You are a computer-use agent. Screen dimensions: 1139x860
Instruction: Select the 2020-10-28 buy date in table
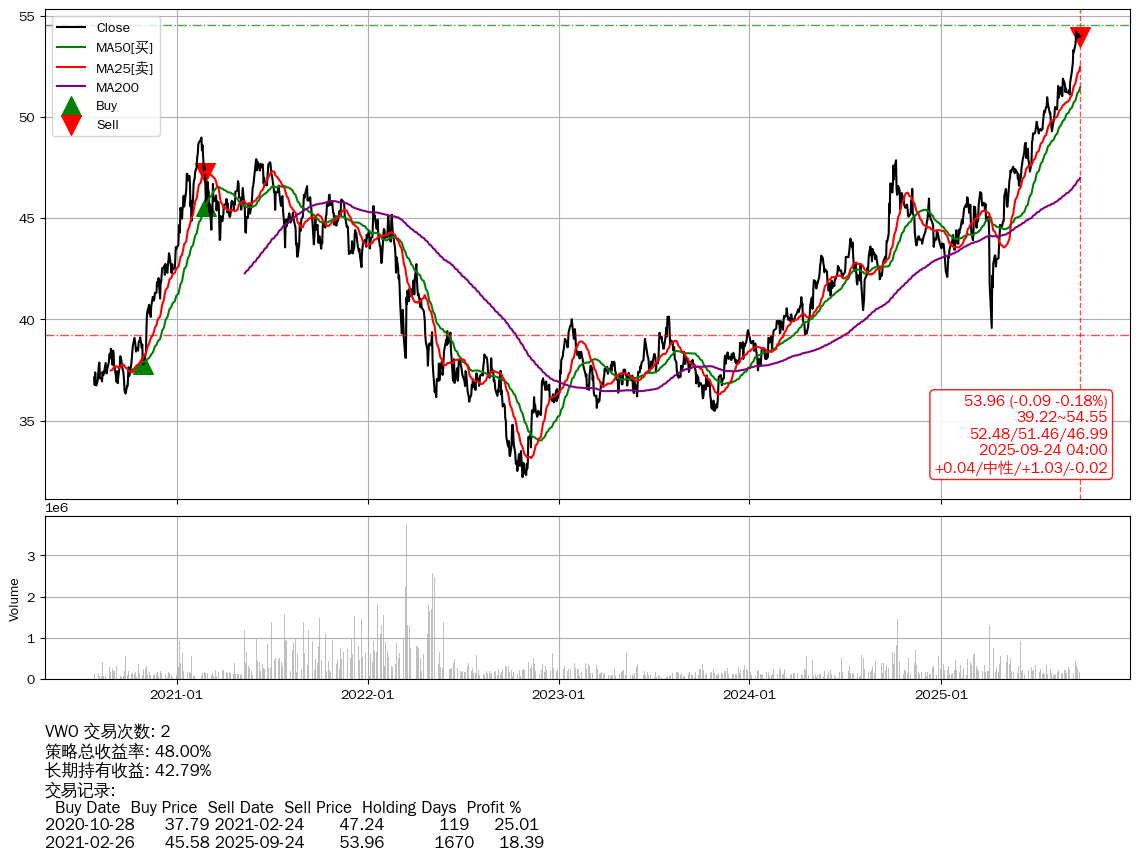click(87, 825)
